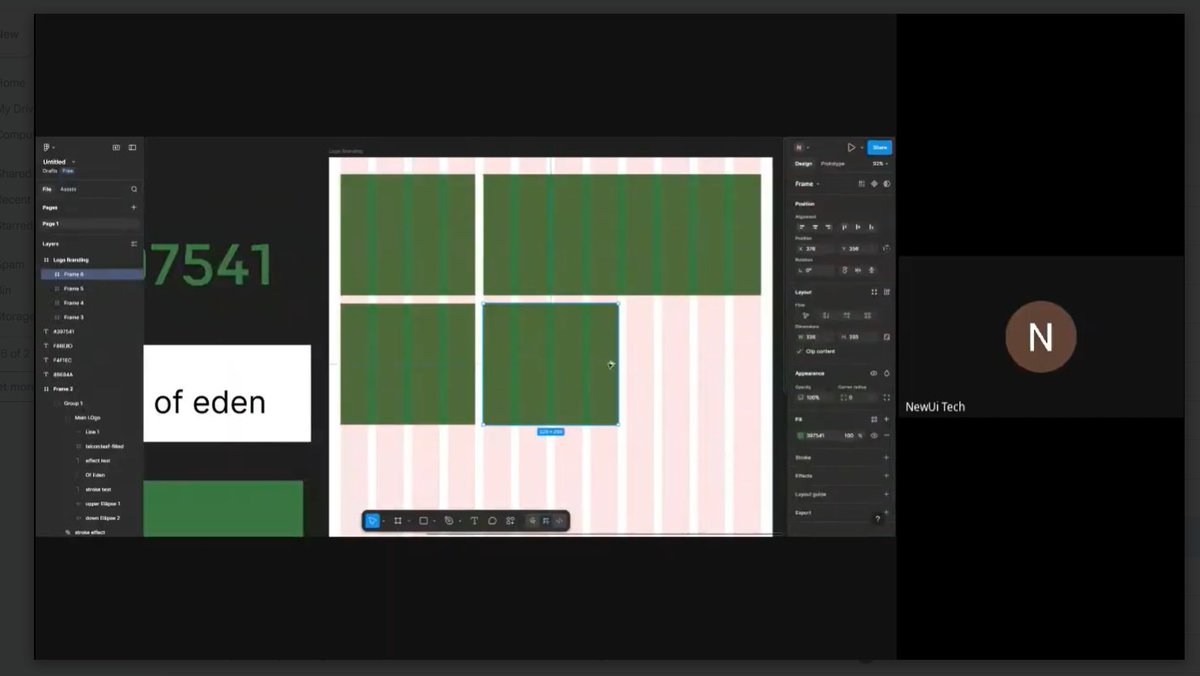Toggle the Clip content checkbox

799,351
